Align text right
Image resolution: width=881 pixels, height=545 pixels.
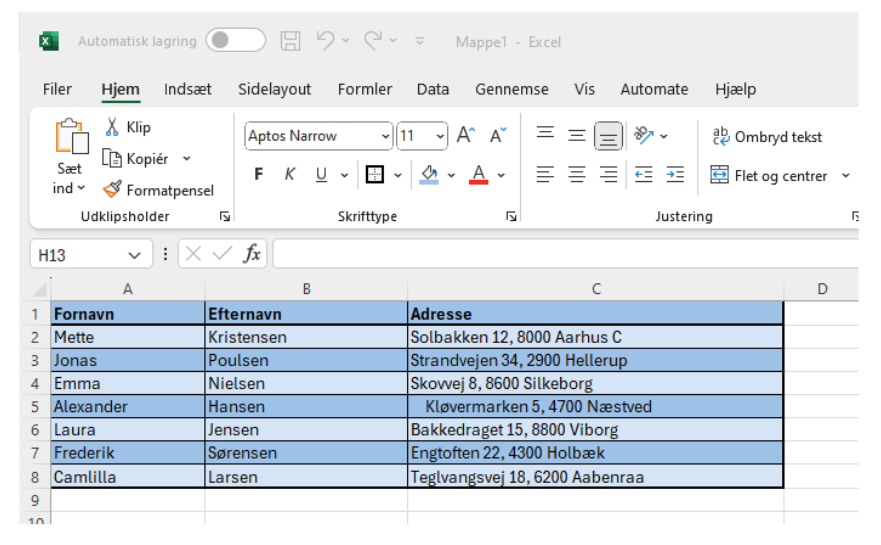pyautogui.click(x=608, y=174)
